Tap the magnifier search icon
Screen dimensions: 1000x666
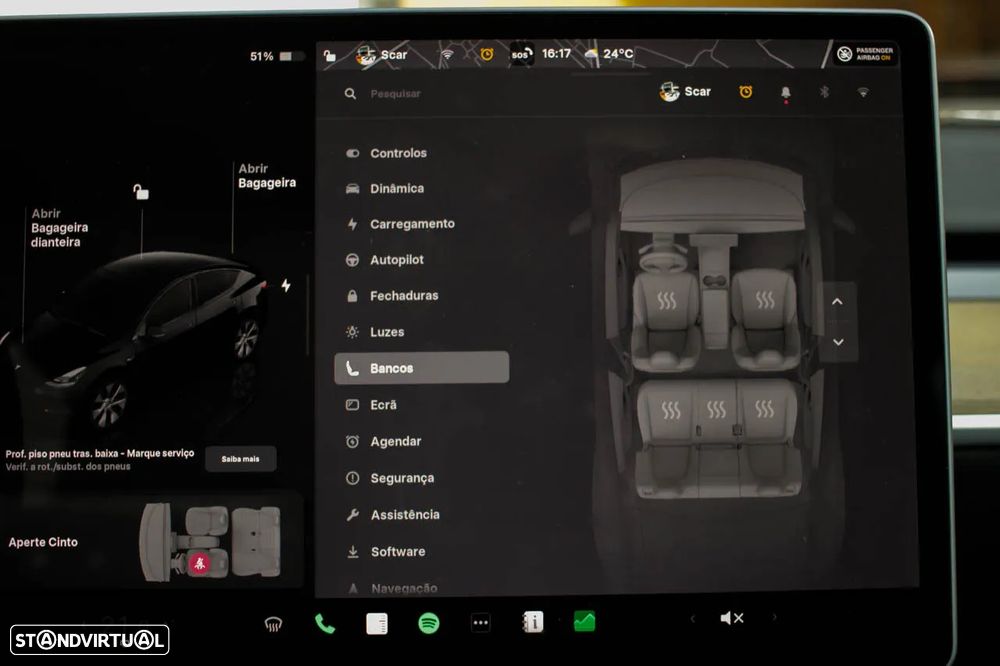coord(350,94)
